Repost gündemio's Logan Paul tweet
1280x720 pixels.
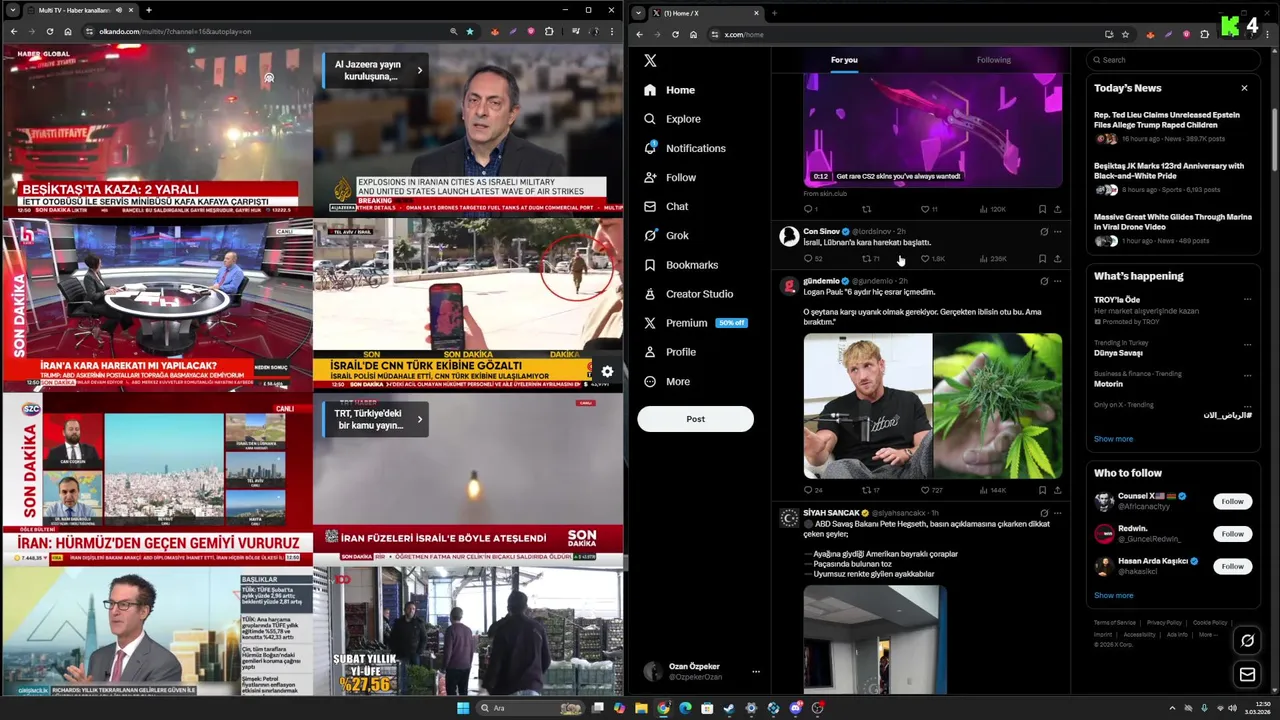click(866, 490)
